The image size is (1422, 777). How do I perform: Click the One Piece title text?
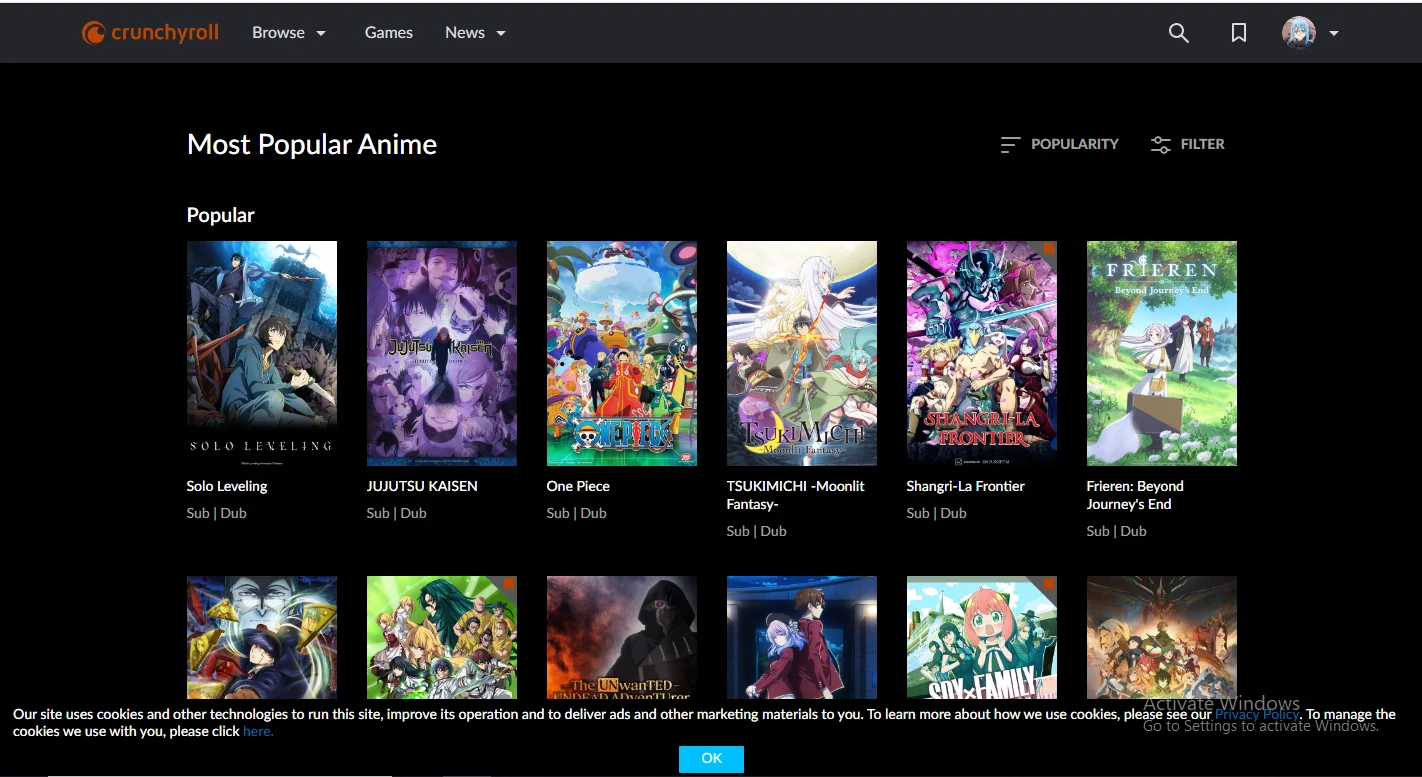pyautogui.click(x=578, y=486)
